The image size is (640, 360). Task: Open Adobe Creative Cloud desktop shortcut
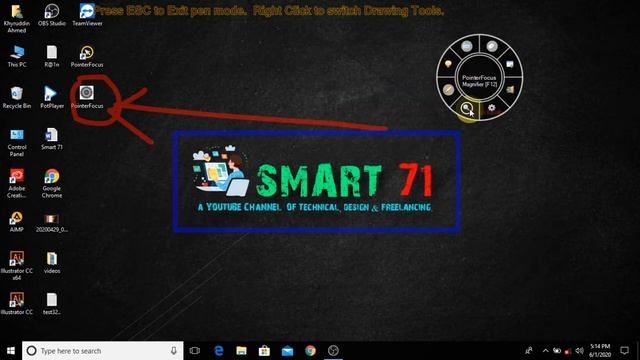tap(17, 184)
